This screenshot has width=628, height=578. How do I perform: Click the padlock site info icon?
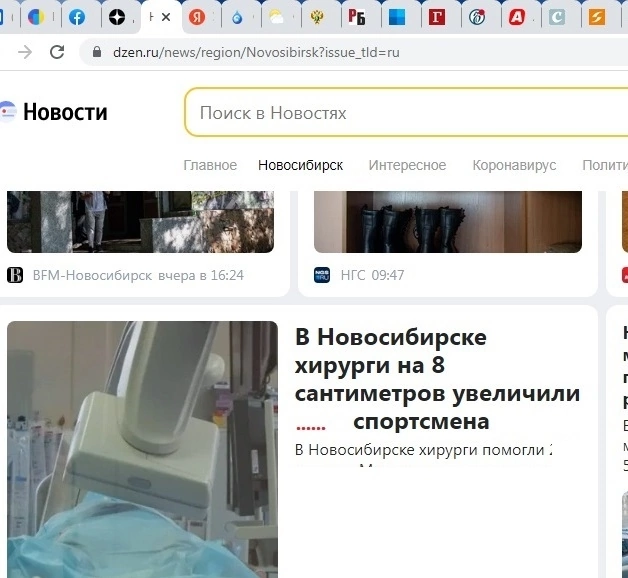tap(97, 52)
